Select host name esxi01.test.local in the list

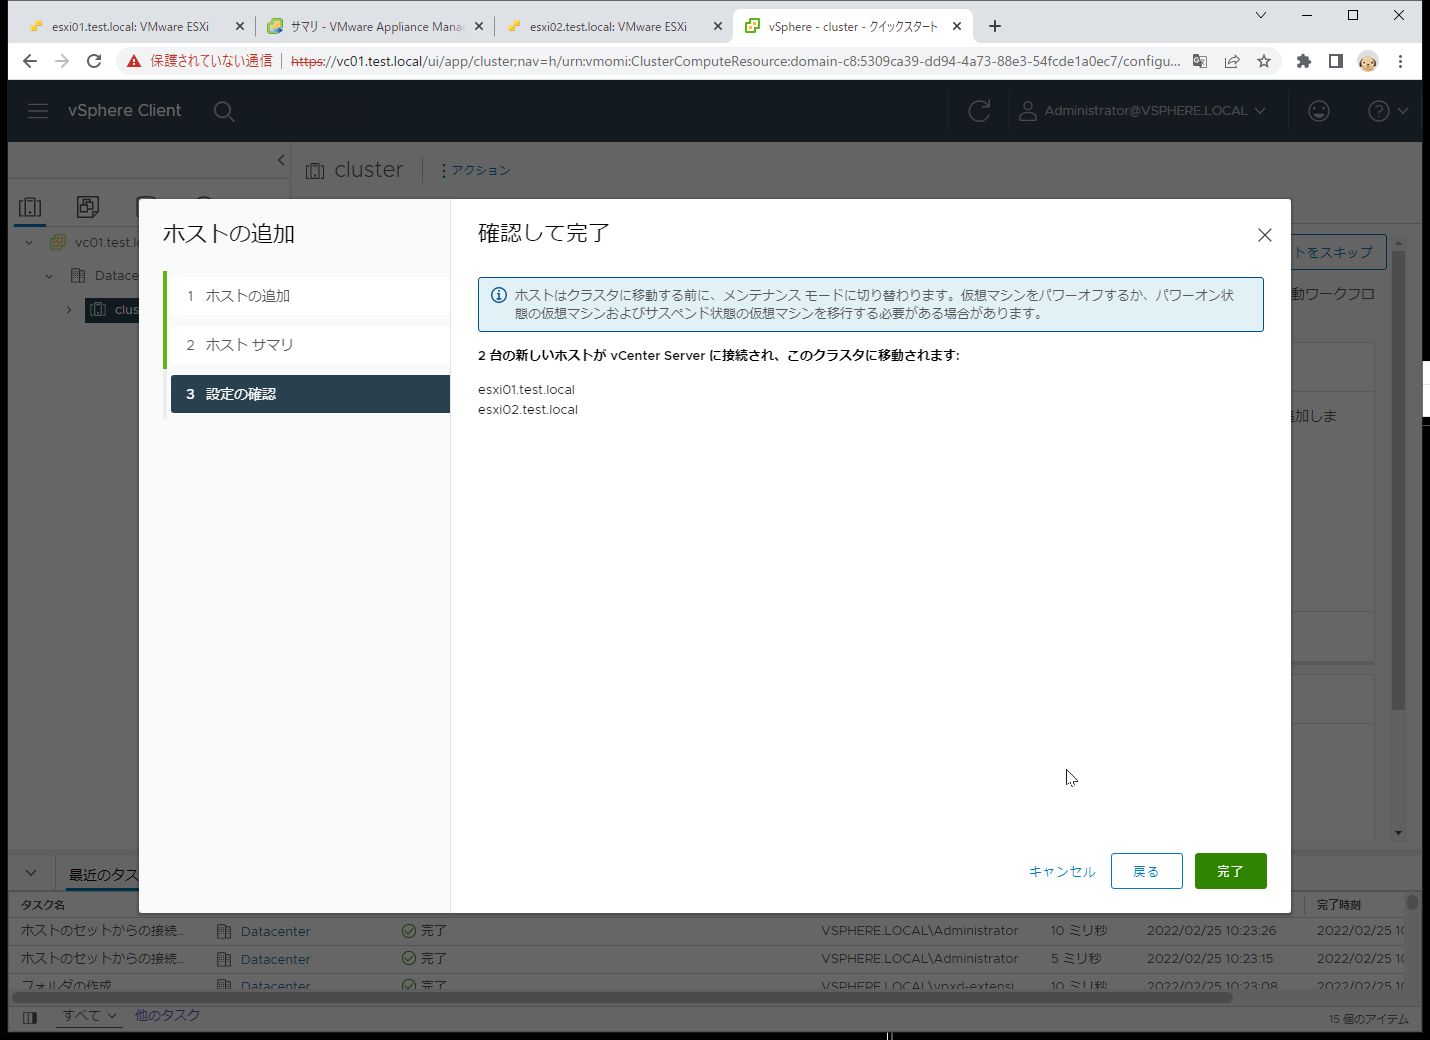tap(526, 390)
